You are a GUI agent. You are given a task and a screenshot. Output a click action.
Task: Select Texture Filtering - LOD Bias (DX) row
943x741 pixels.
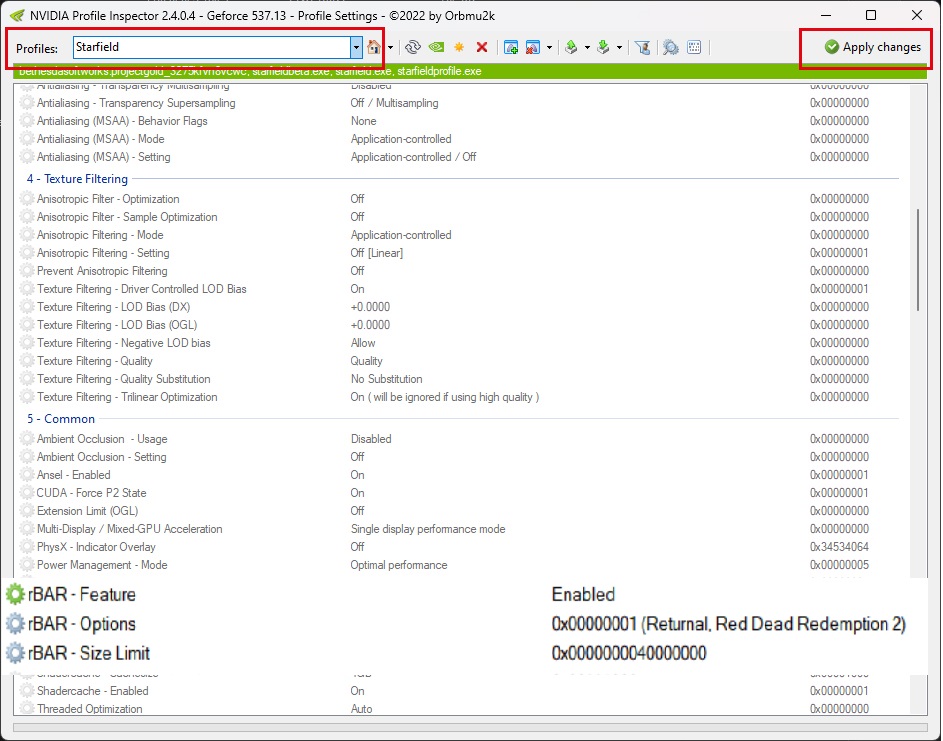[461, 307]
